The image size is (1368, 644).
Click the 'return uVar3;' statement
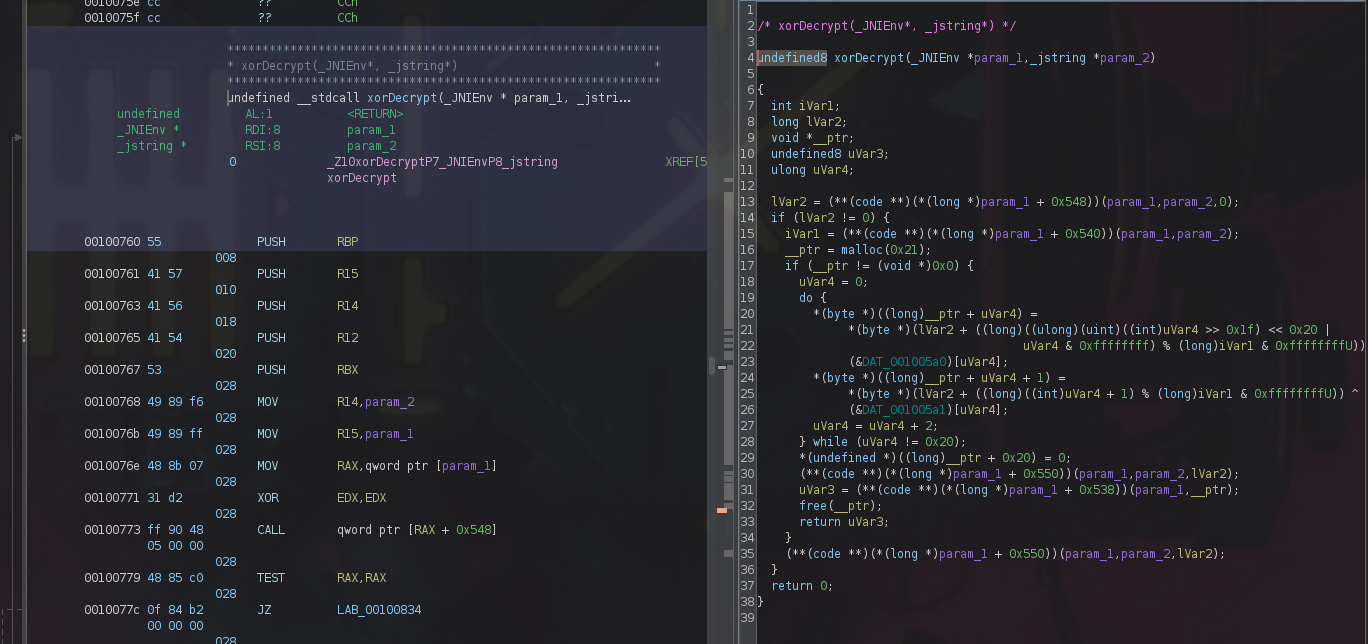coord(843,522)
